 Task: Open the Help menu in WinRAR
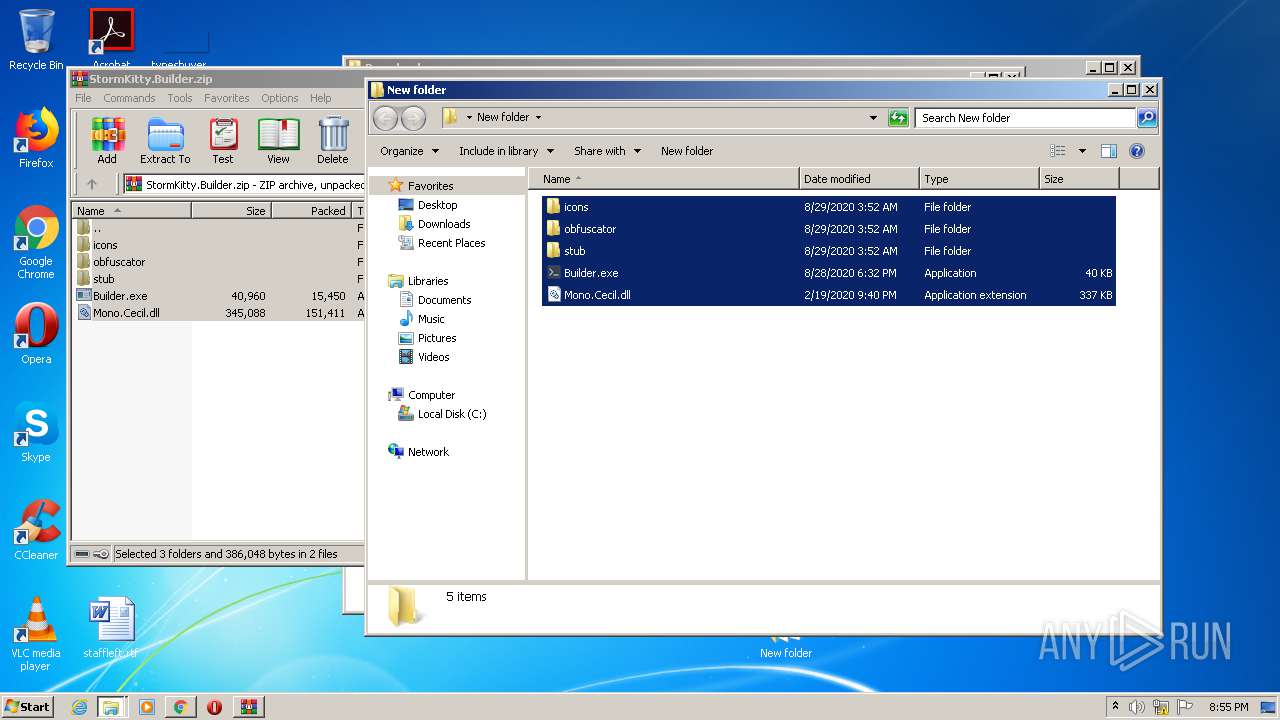(x=320, y=98)
